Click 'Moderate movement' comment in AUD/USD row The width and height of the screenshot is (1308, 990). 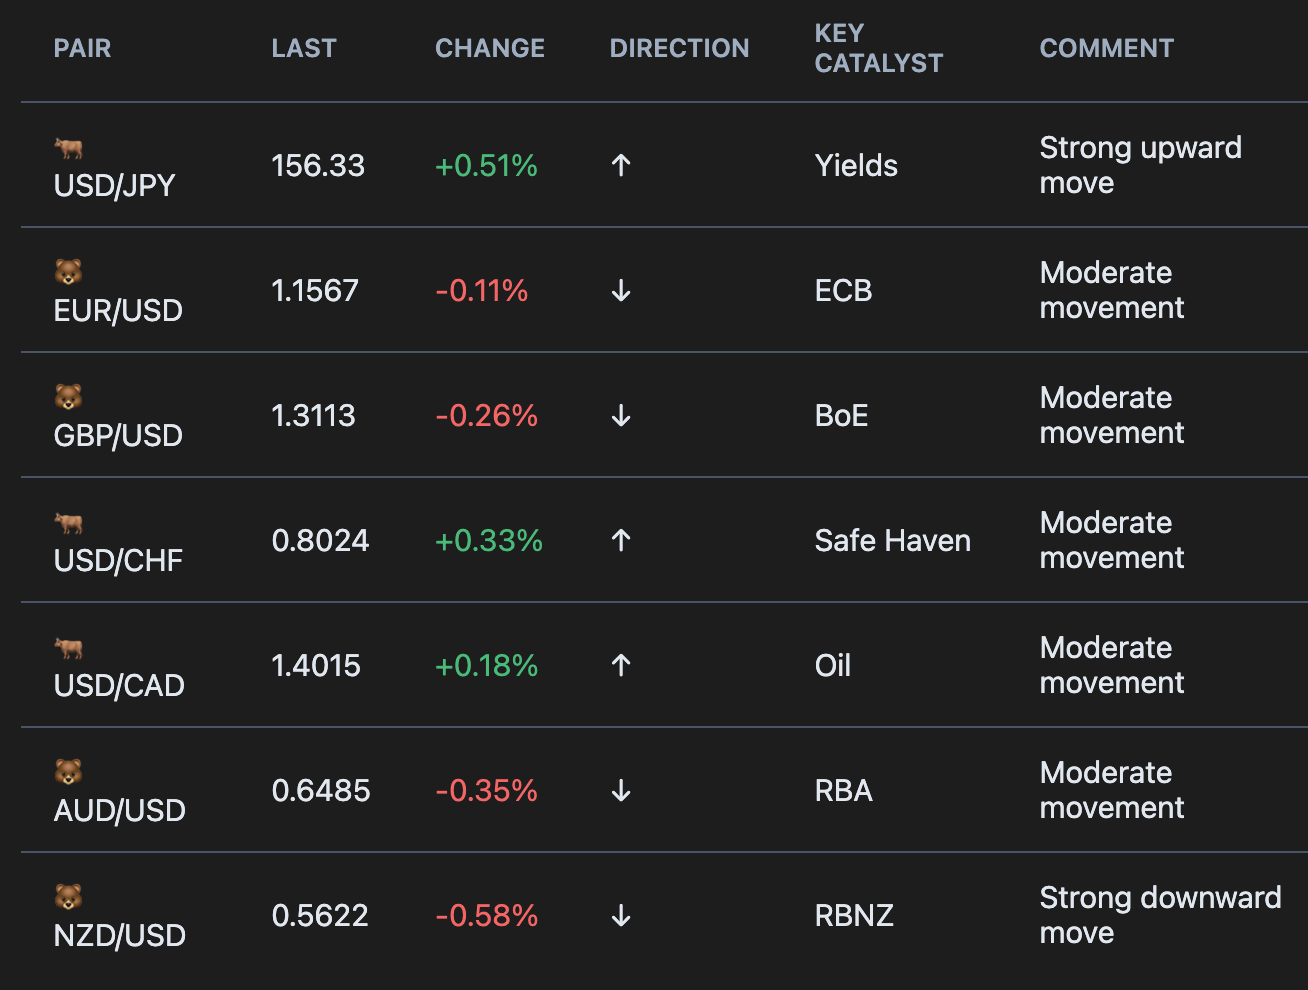(x=1112, y=791)
